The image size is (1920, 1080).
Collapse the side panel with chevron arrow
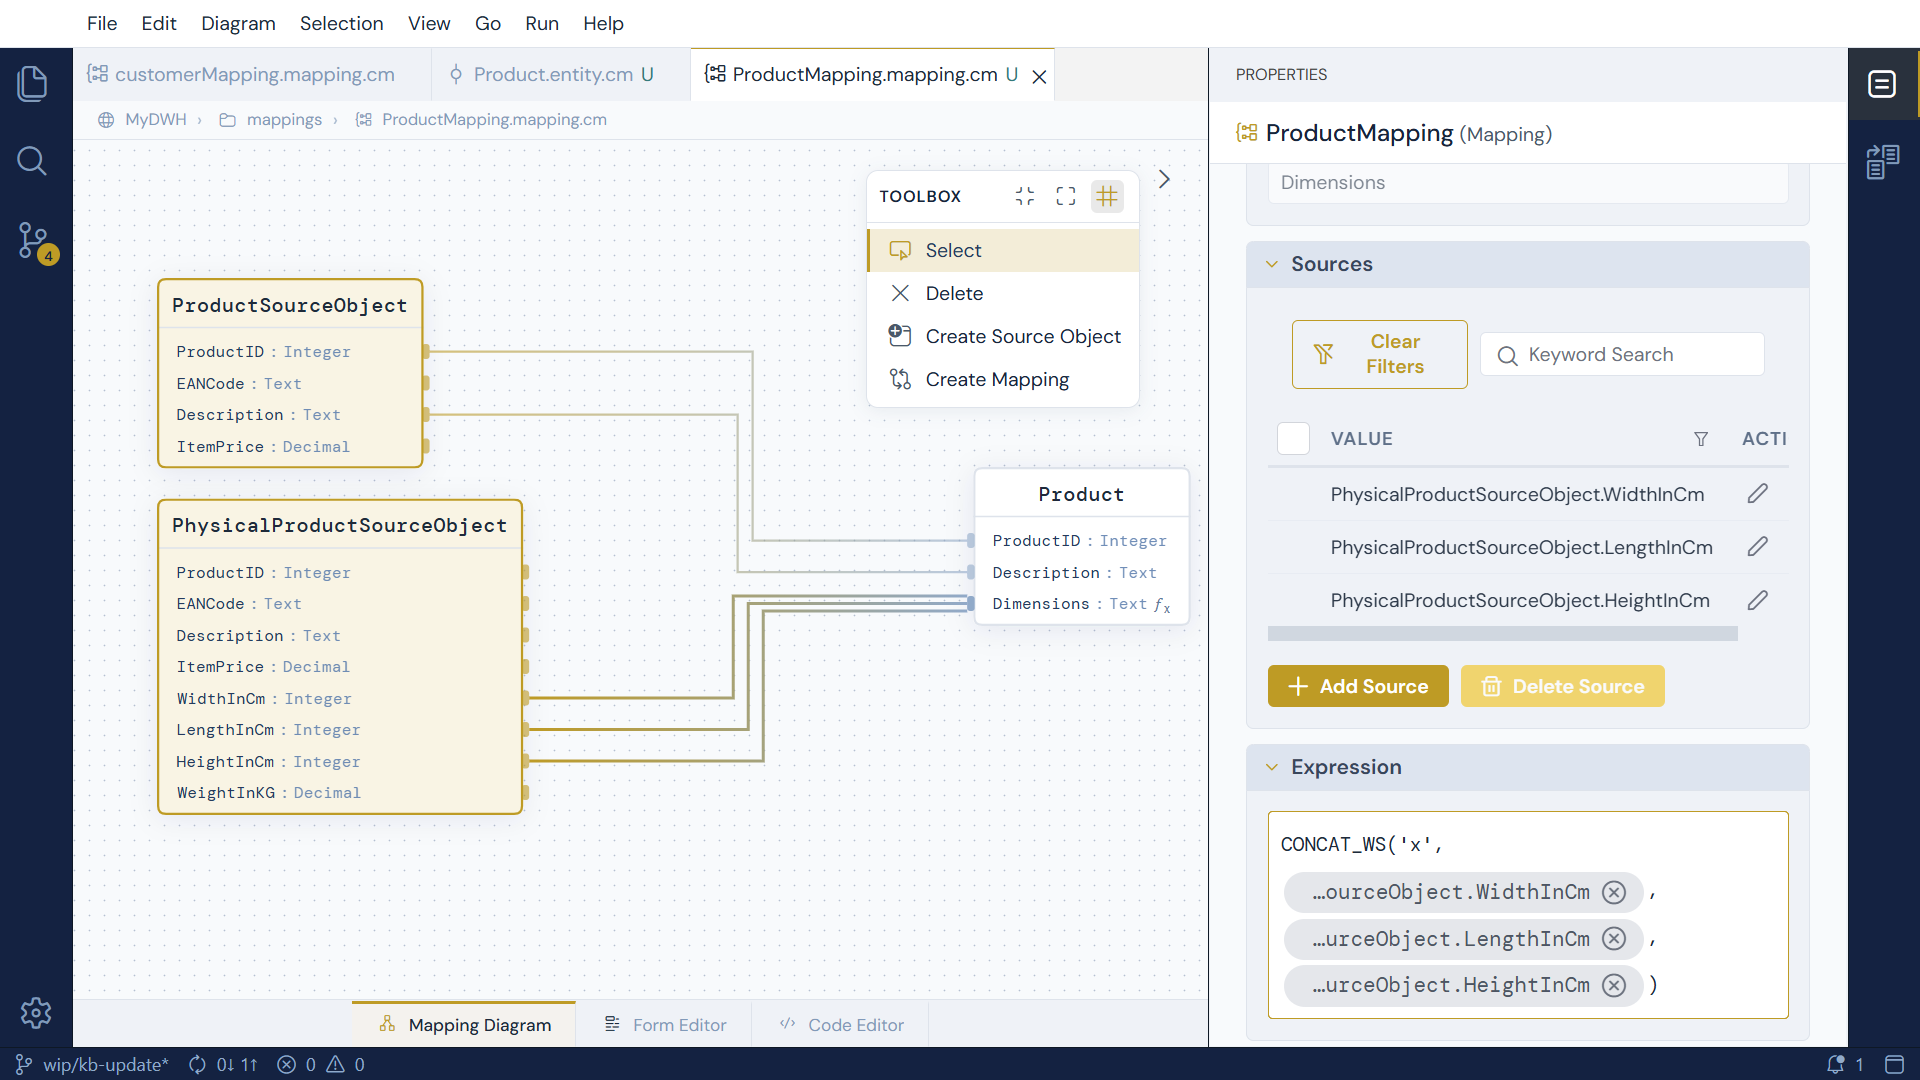(1164, 179)
